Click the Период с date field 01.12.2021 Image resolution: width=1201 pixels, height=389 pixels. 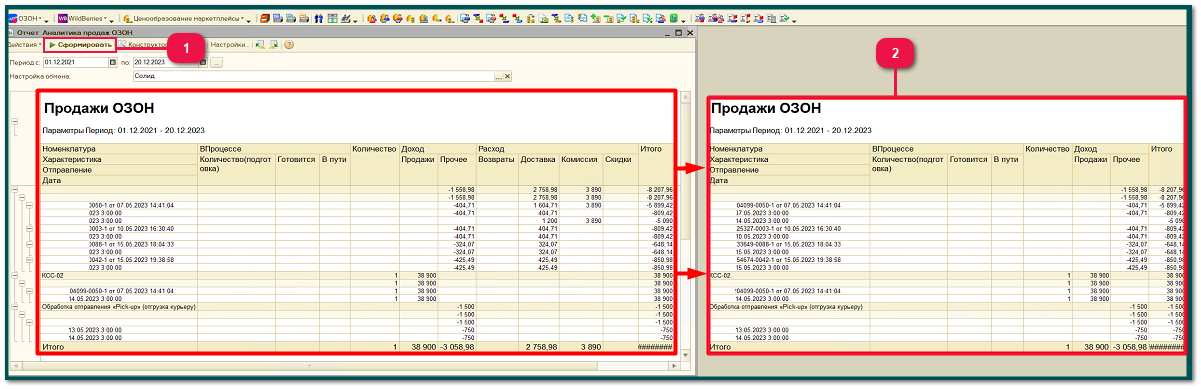(76, 62)
